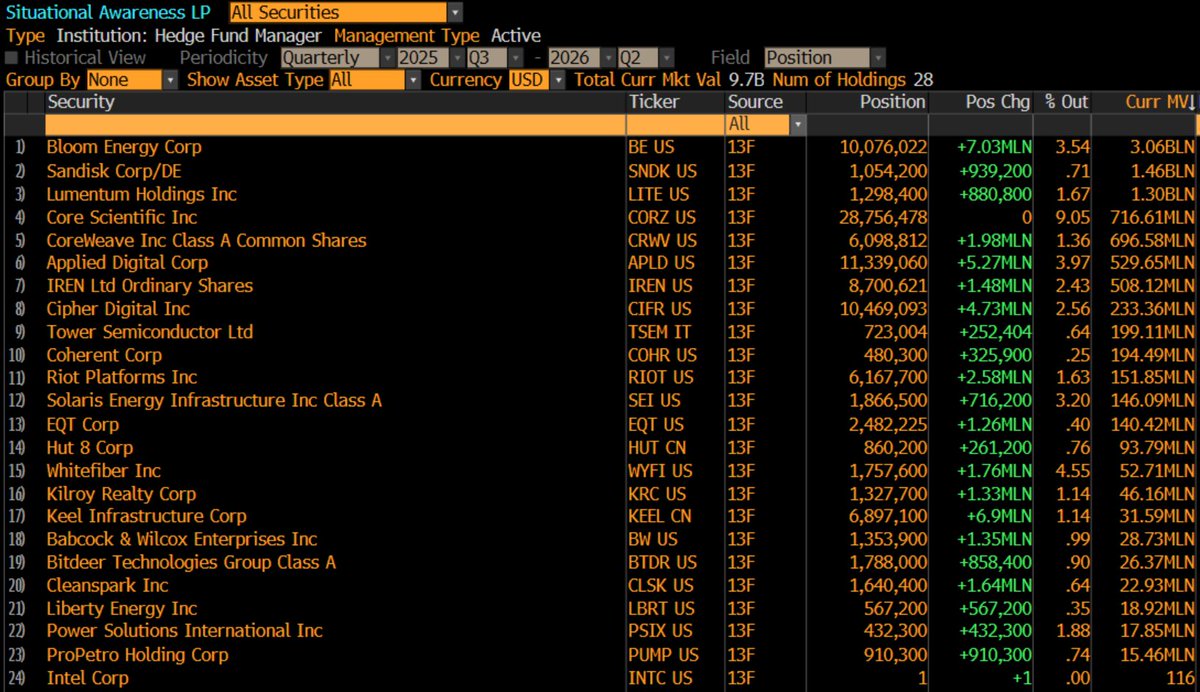Select Riot Platforms Inc security
The height and width of the screenshot is (692, 1200).
pos(122,377)
